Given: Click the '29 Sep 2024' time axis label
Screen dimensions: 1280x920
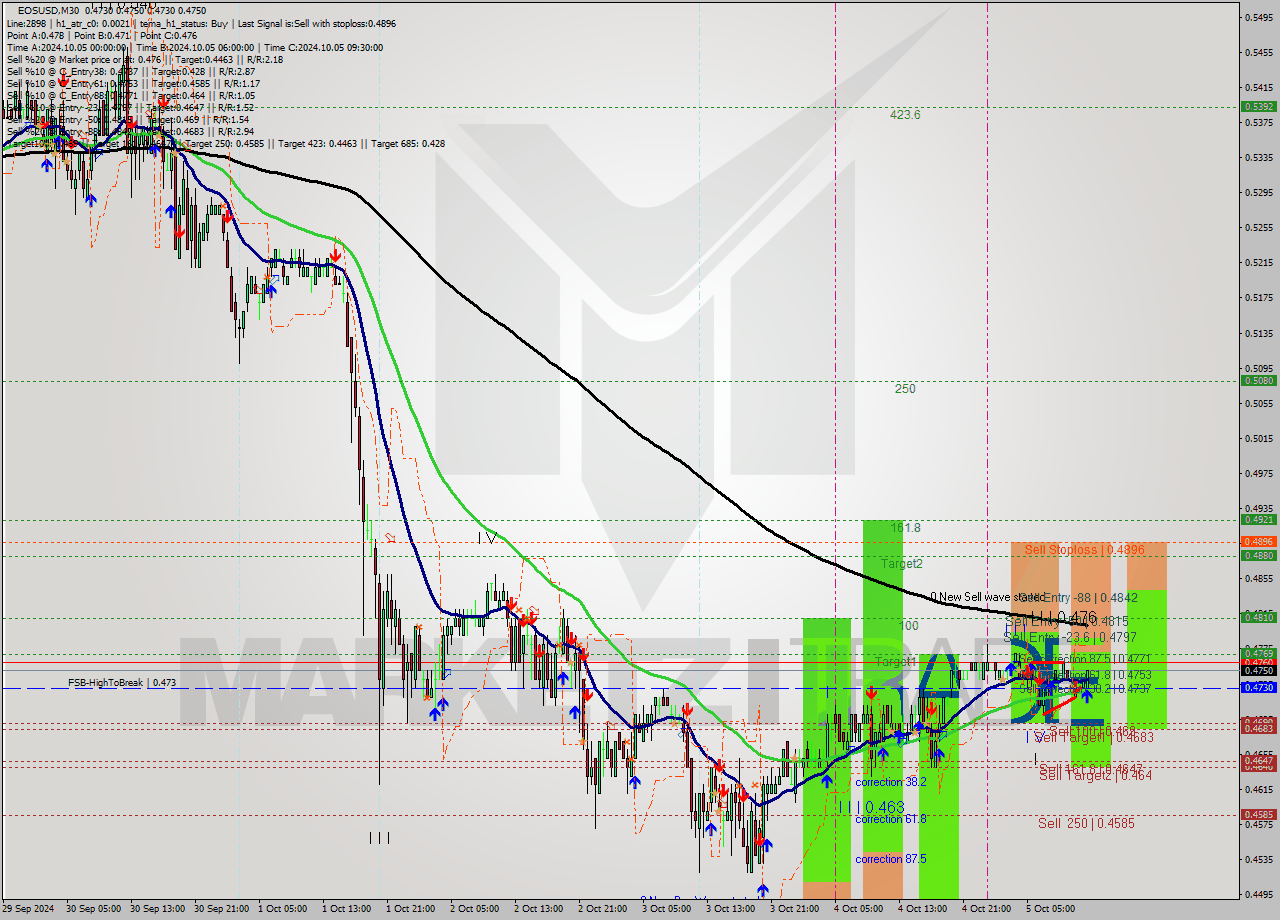Looking at the screenshot, I should tap(29, 909).
